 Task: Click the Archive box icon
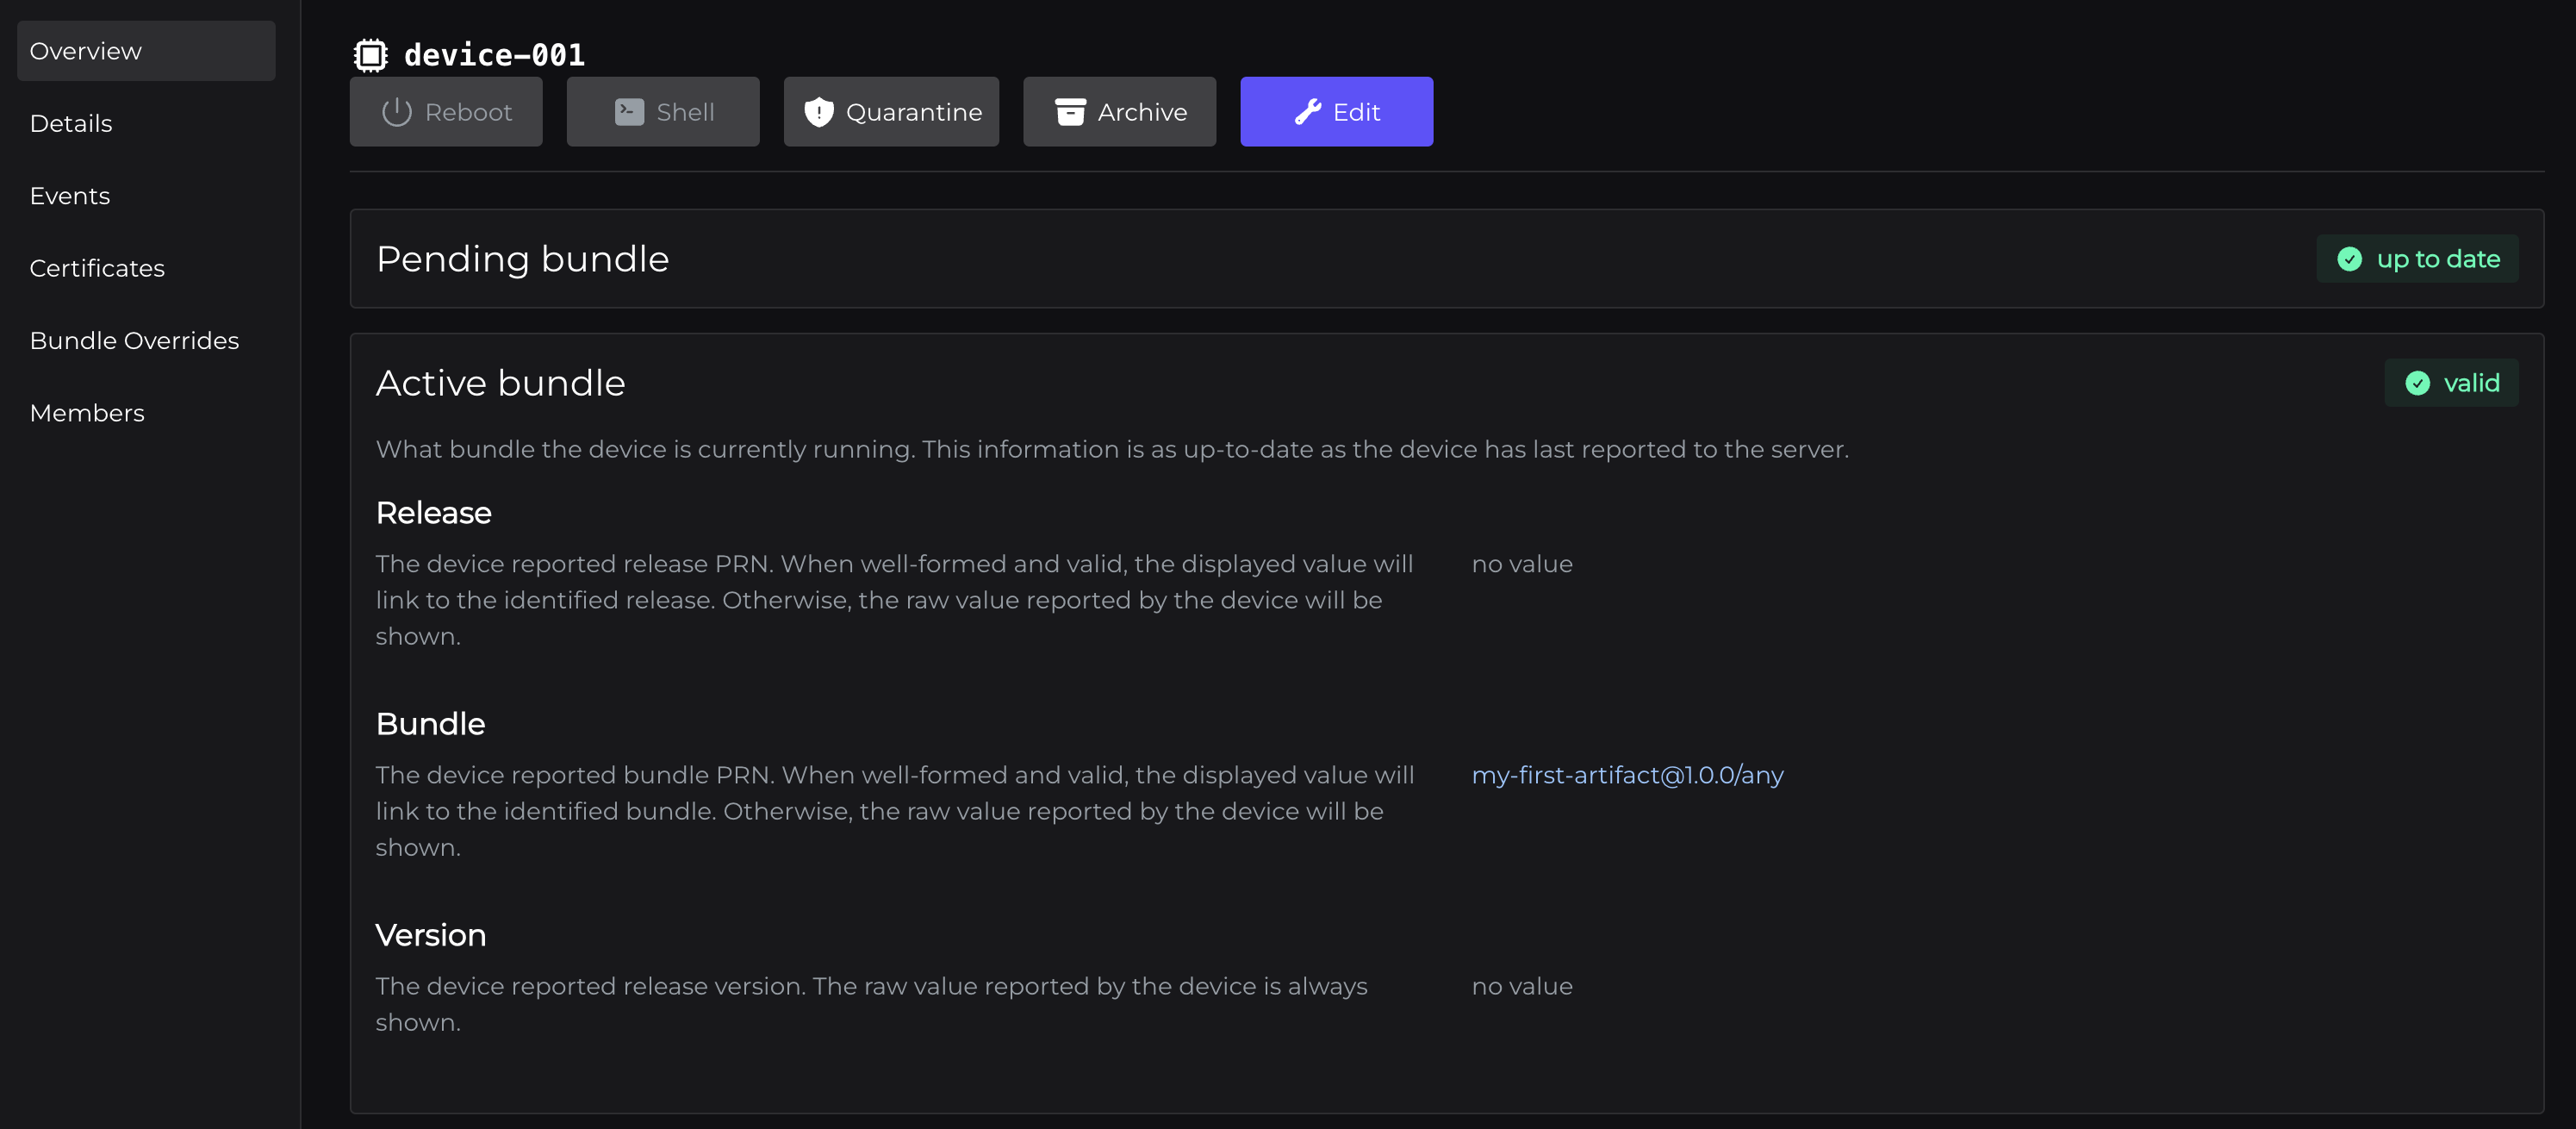pyautogui.click(x=1070, y=112)
